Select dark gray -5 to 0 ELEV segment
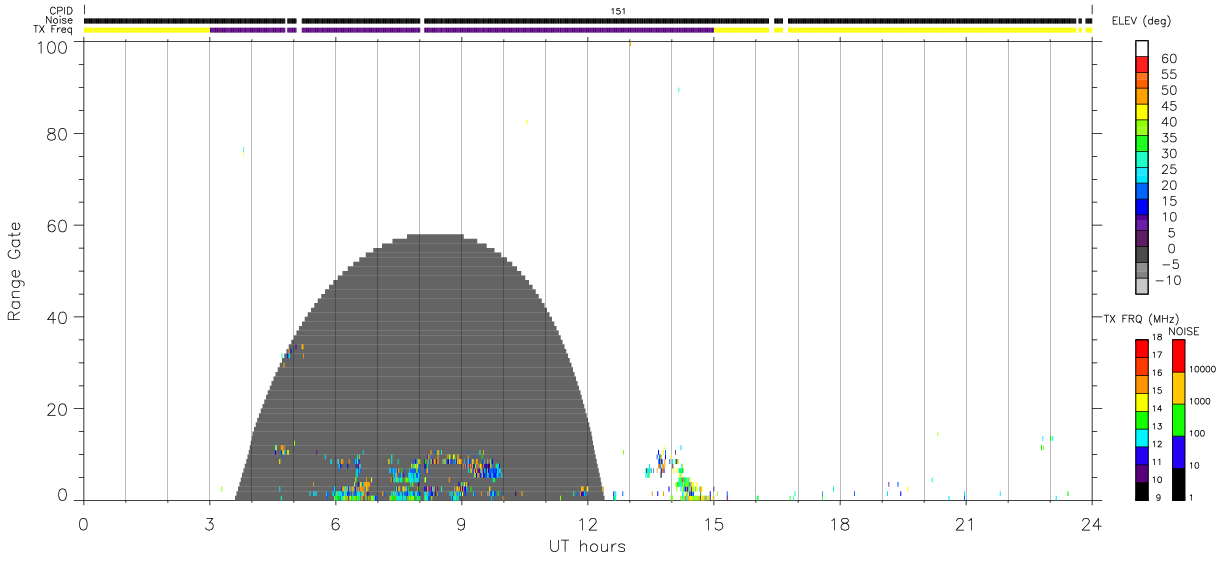This screenshot has height=567, width=1228. (x=1141, y=255)
